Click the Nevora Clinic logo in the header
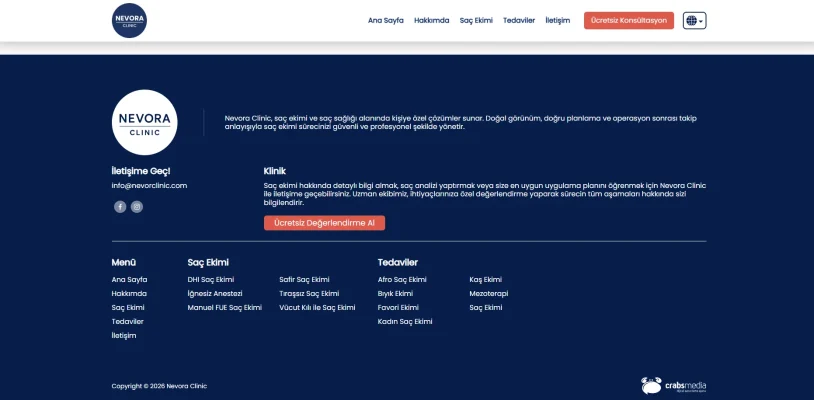 click(129, 20)
